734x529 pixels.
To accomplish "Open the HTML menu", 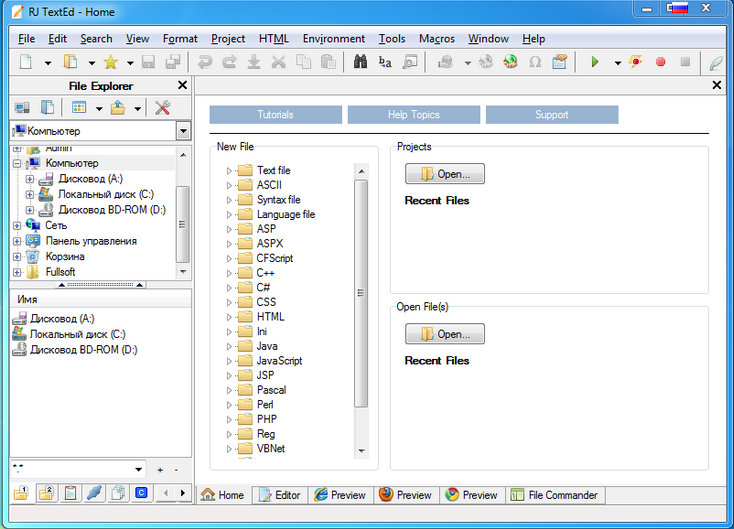I will (274, 39).
